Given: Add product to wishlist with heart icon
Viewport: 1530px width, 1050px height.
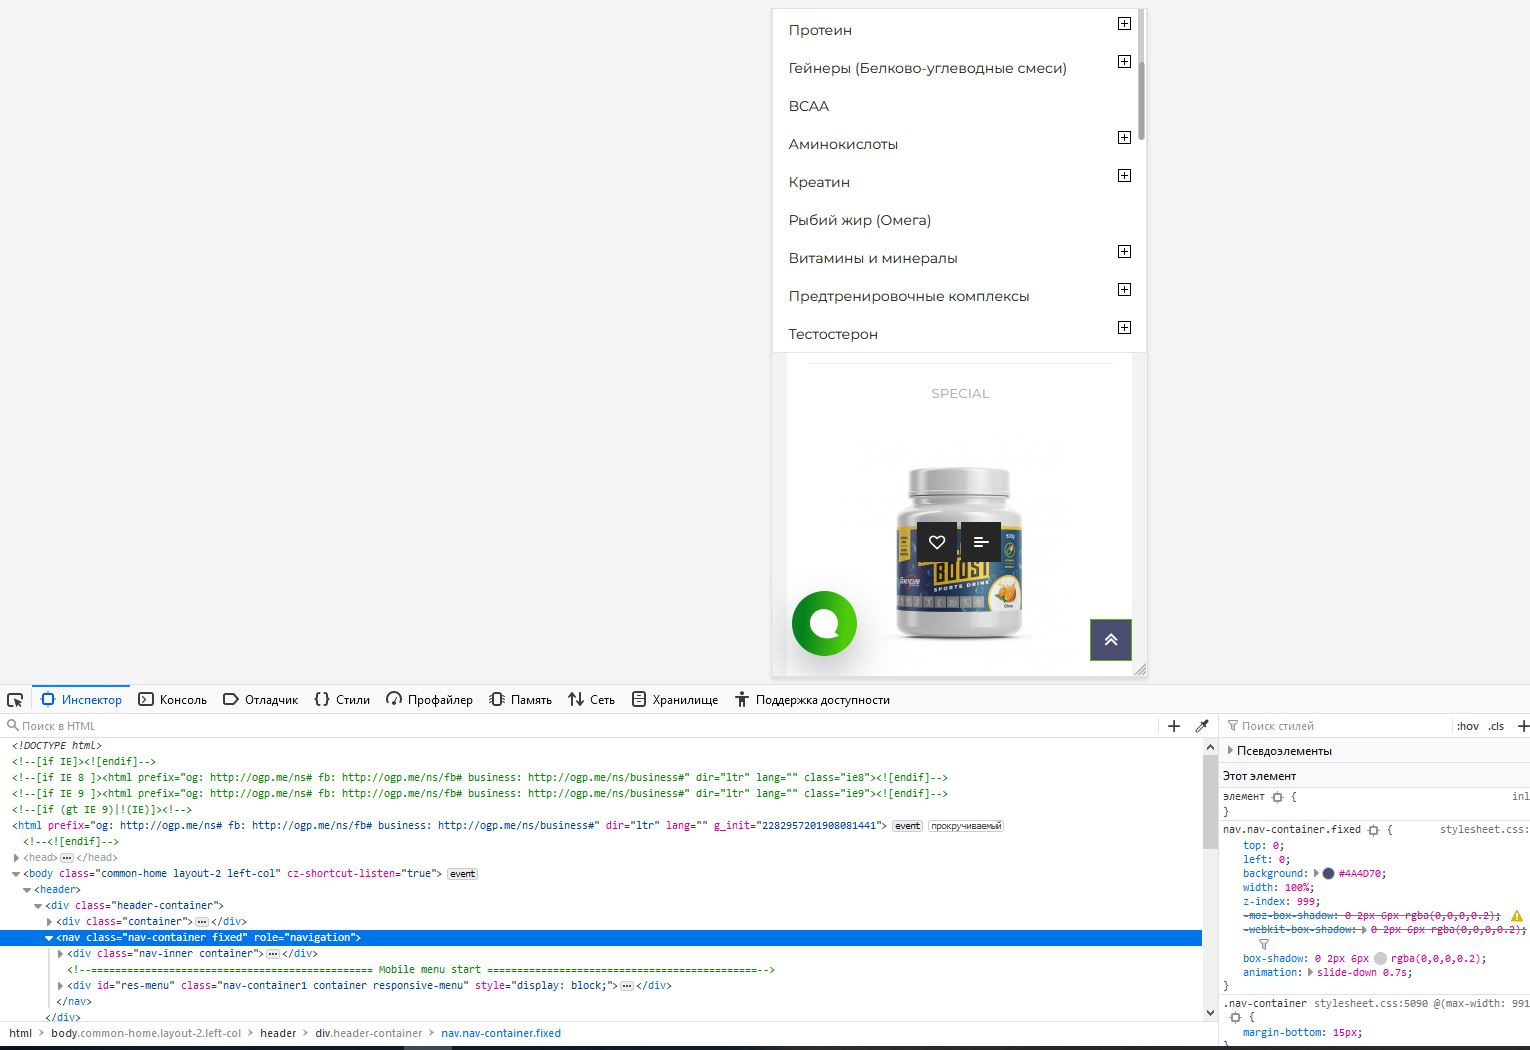Looking at the screenshot, I should click(x=937, y=542).
